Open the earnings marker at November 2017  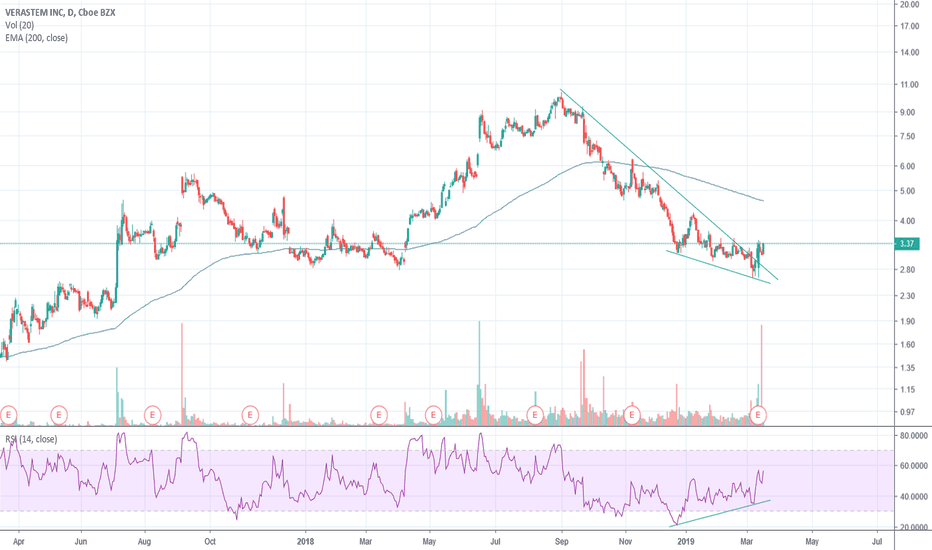coord(250,414)
